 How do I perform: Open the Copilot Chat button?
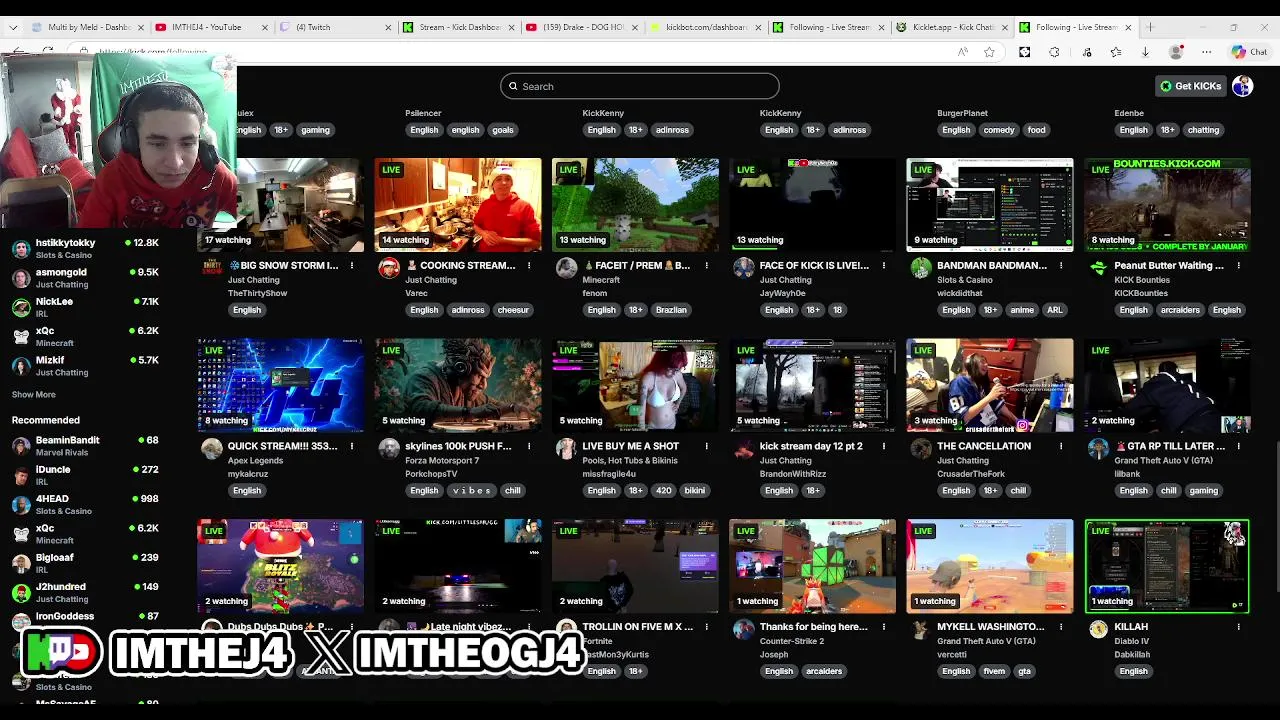1251,52
